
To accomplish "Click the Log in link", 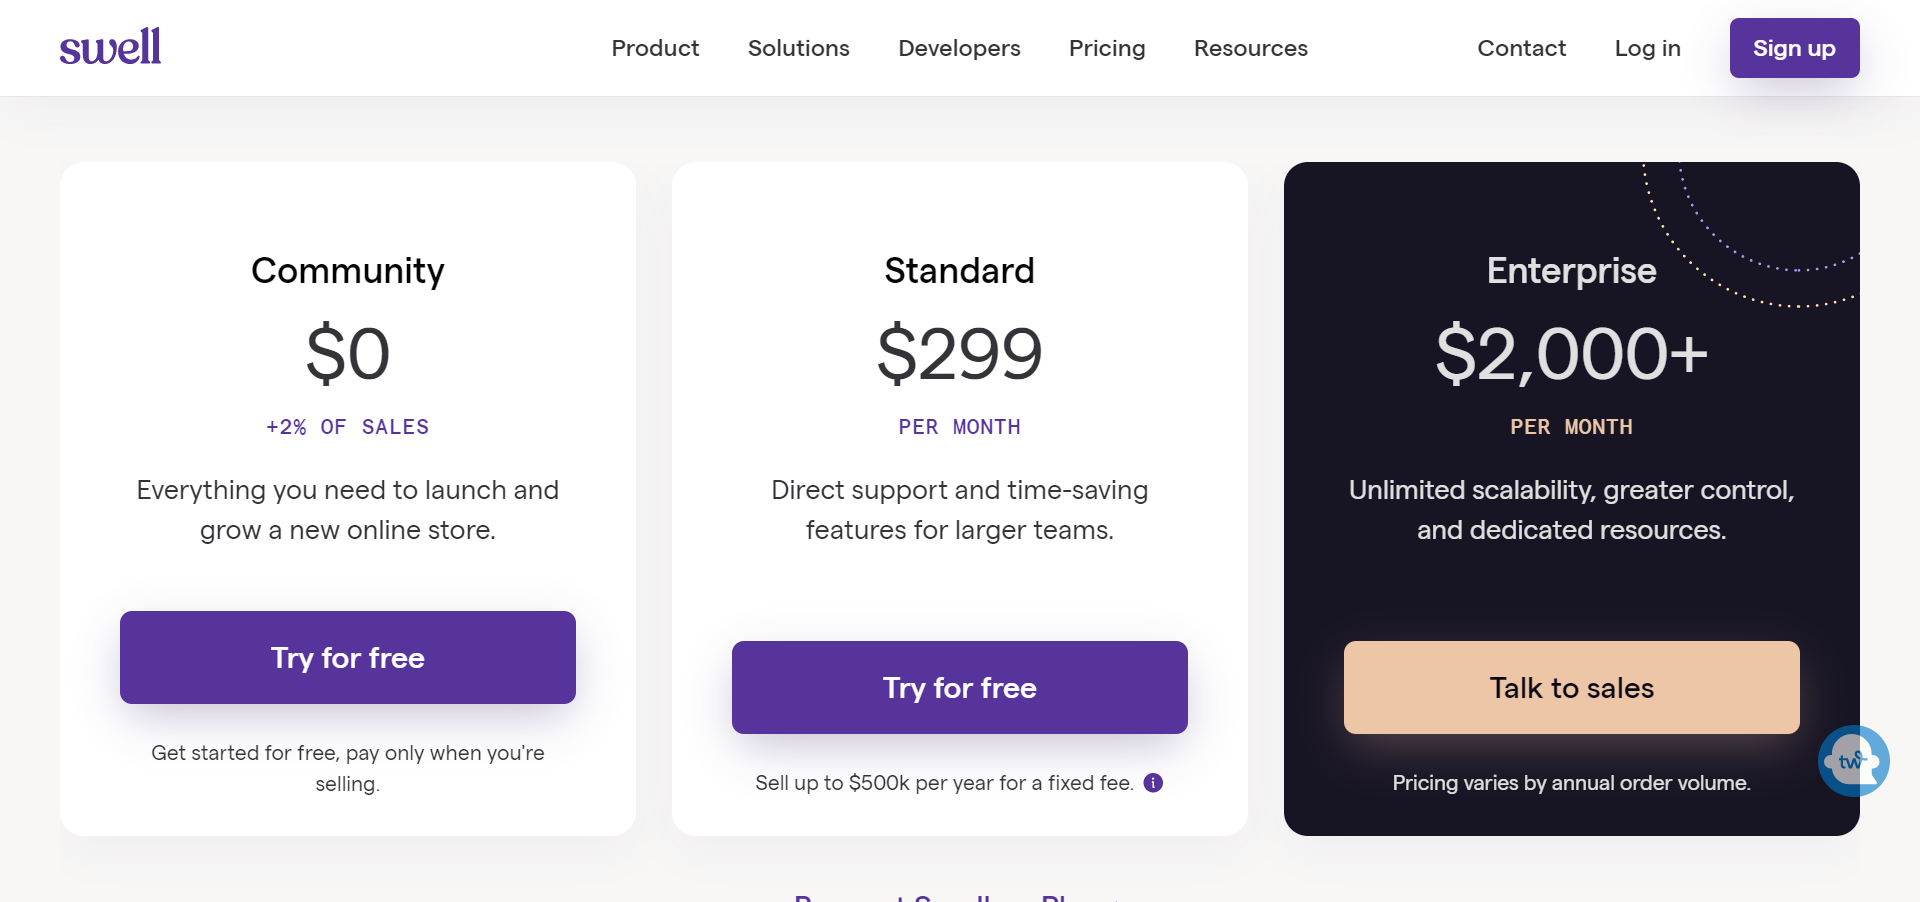I will pos(1647,47).
